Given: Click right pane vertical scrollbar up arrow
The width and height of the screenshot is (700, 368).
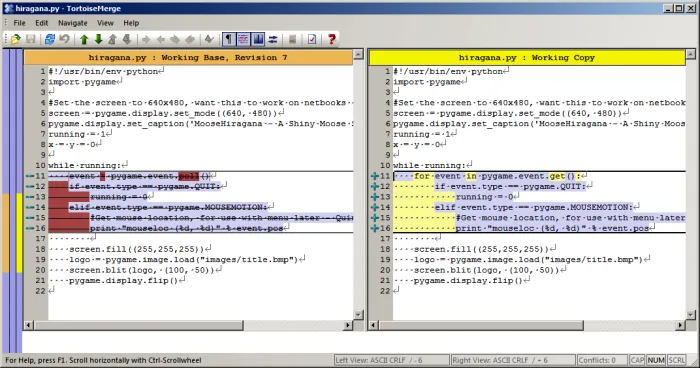Looking at the screenshot, I should pos(691,54).
